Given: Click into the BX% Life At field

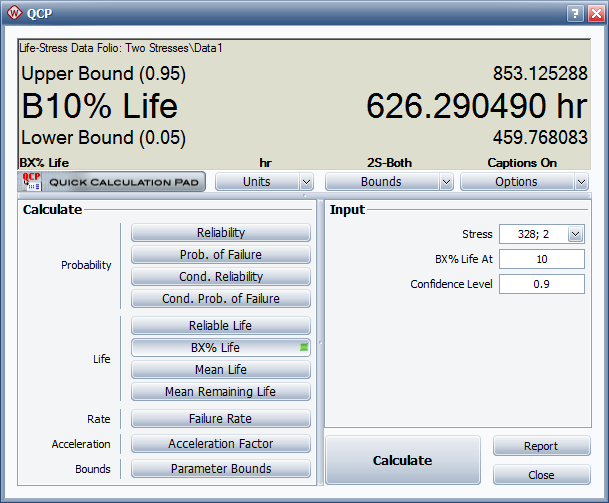Looking at the screenshot, I should coord(541,259).
